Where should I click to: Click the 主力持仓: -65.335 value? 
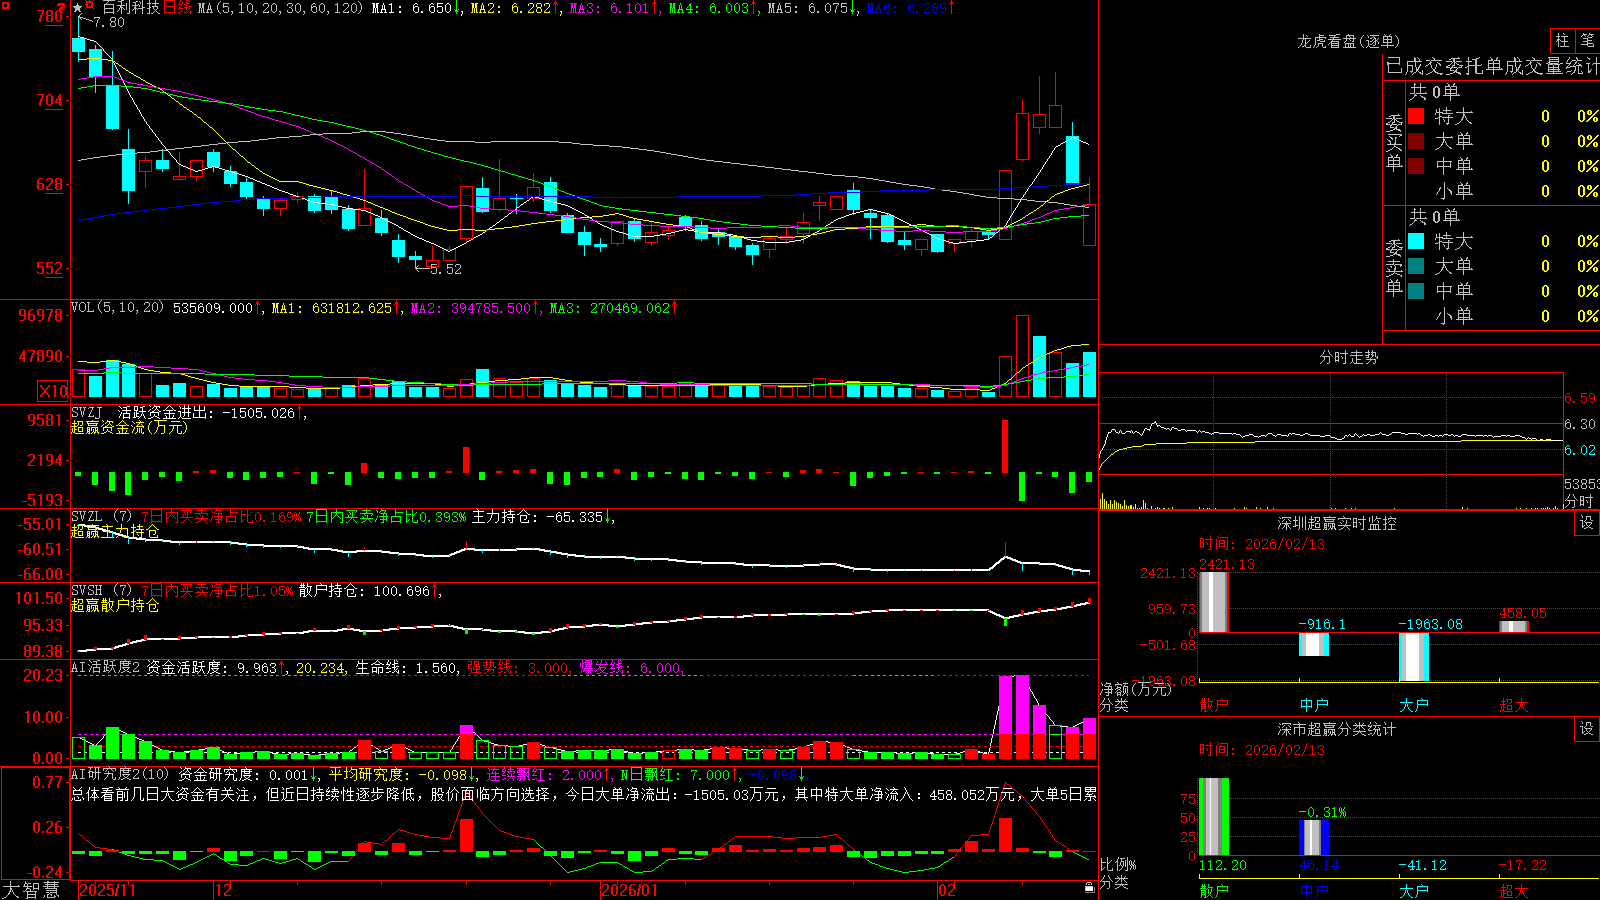click(543, 517)
